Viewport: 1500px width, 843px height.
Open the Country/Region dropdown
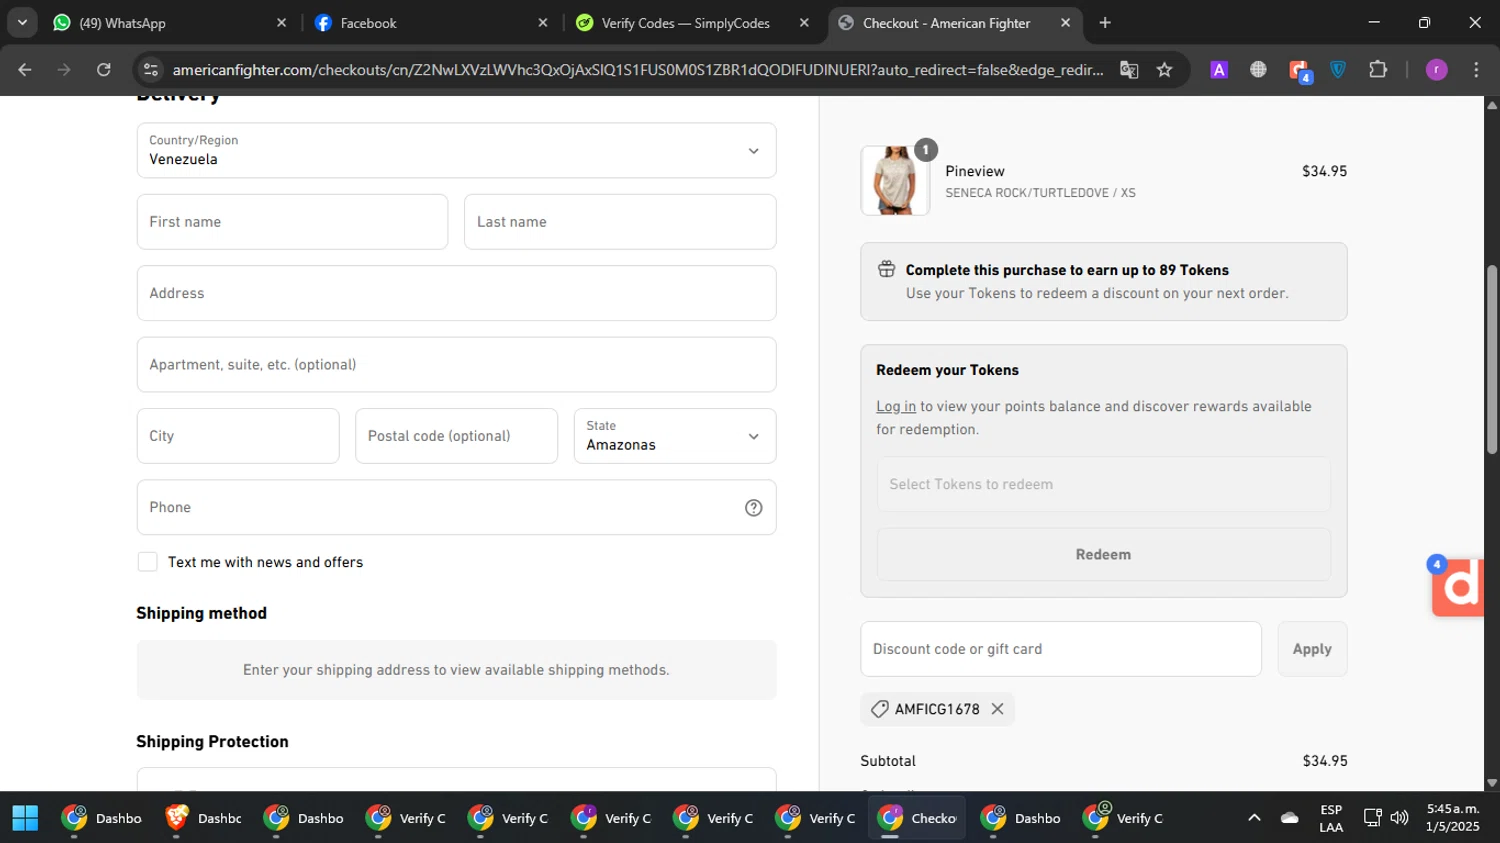tap(456, 150)
